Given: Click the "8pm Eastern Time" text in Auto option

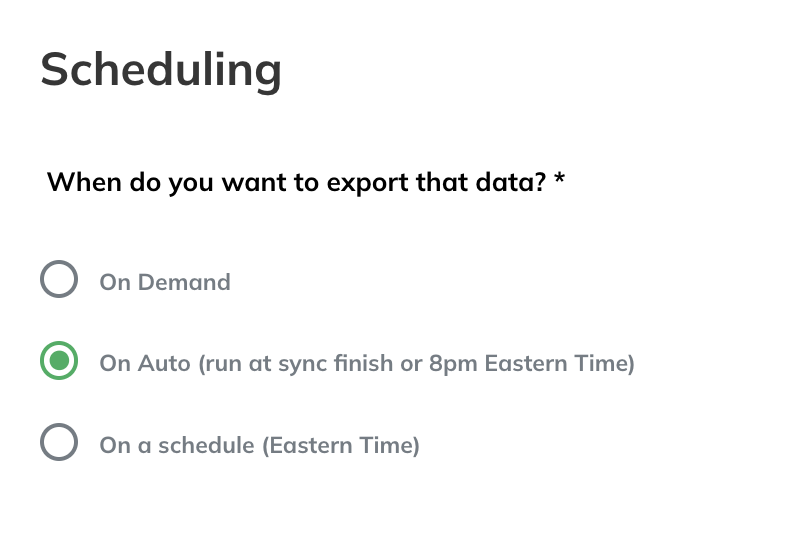Looking at the screenshot, I should coord(529,363).
